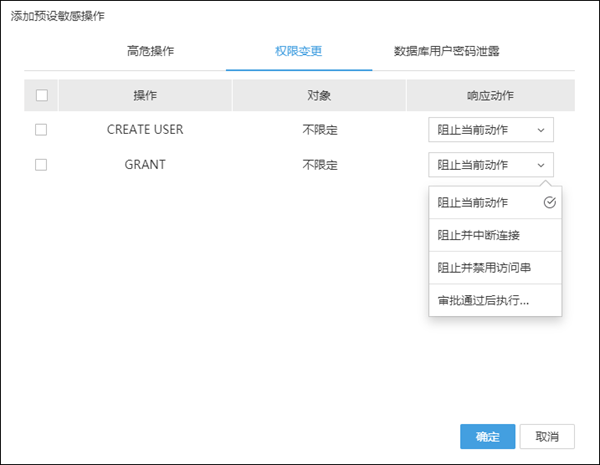The width and height of the screenshot is (600, 465).
Task: Click the 响应动作 column header
Action: click(x=490, y=96)
